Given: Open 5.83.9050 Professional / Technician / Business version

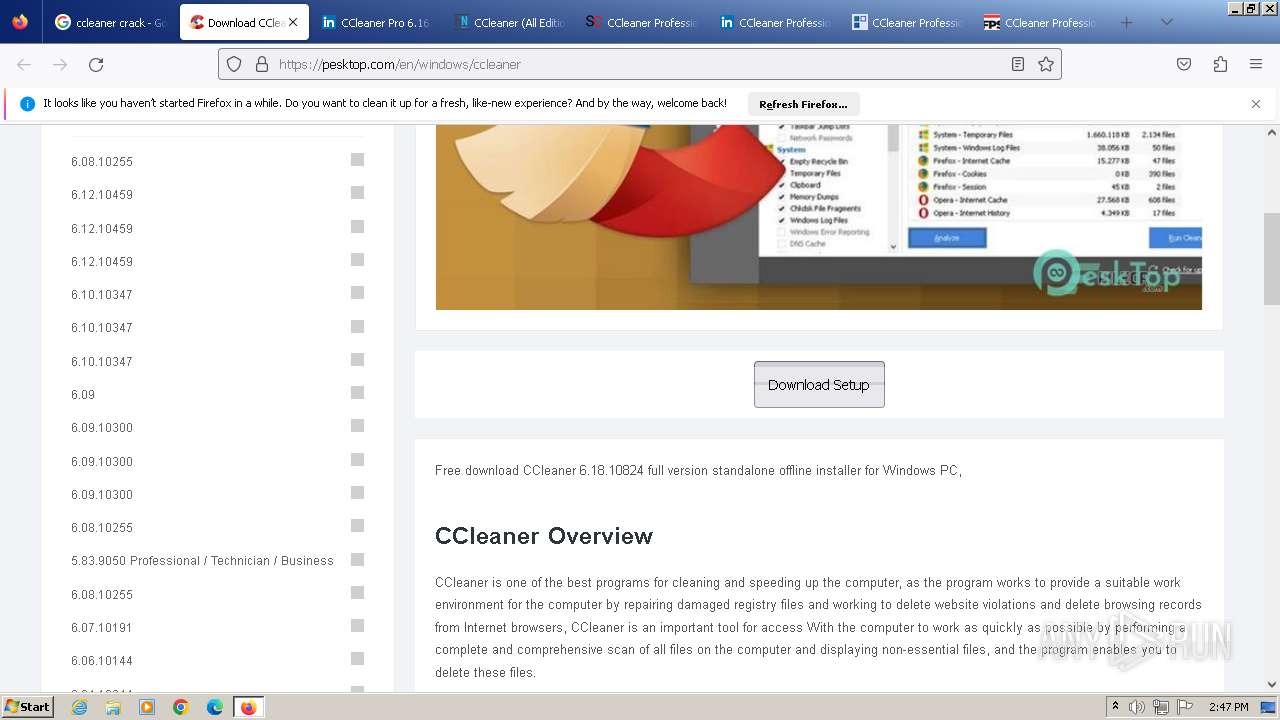Looking at the screenshot, I should pyautogui.click(x=202, y=560).
